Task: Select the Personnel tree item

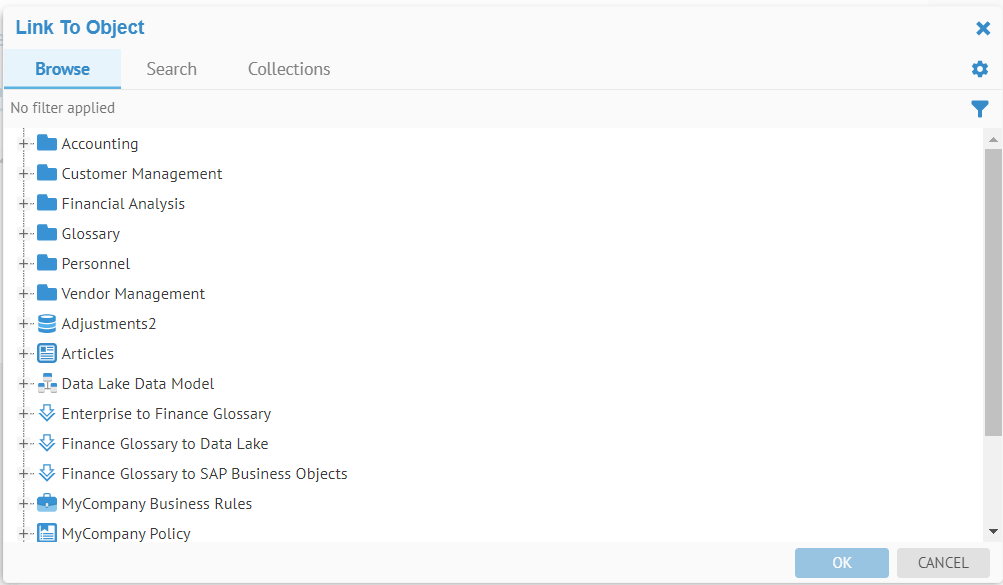Action: tap(96, 264)
